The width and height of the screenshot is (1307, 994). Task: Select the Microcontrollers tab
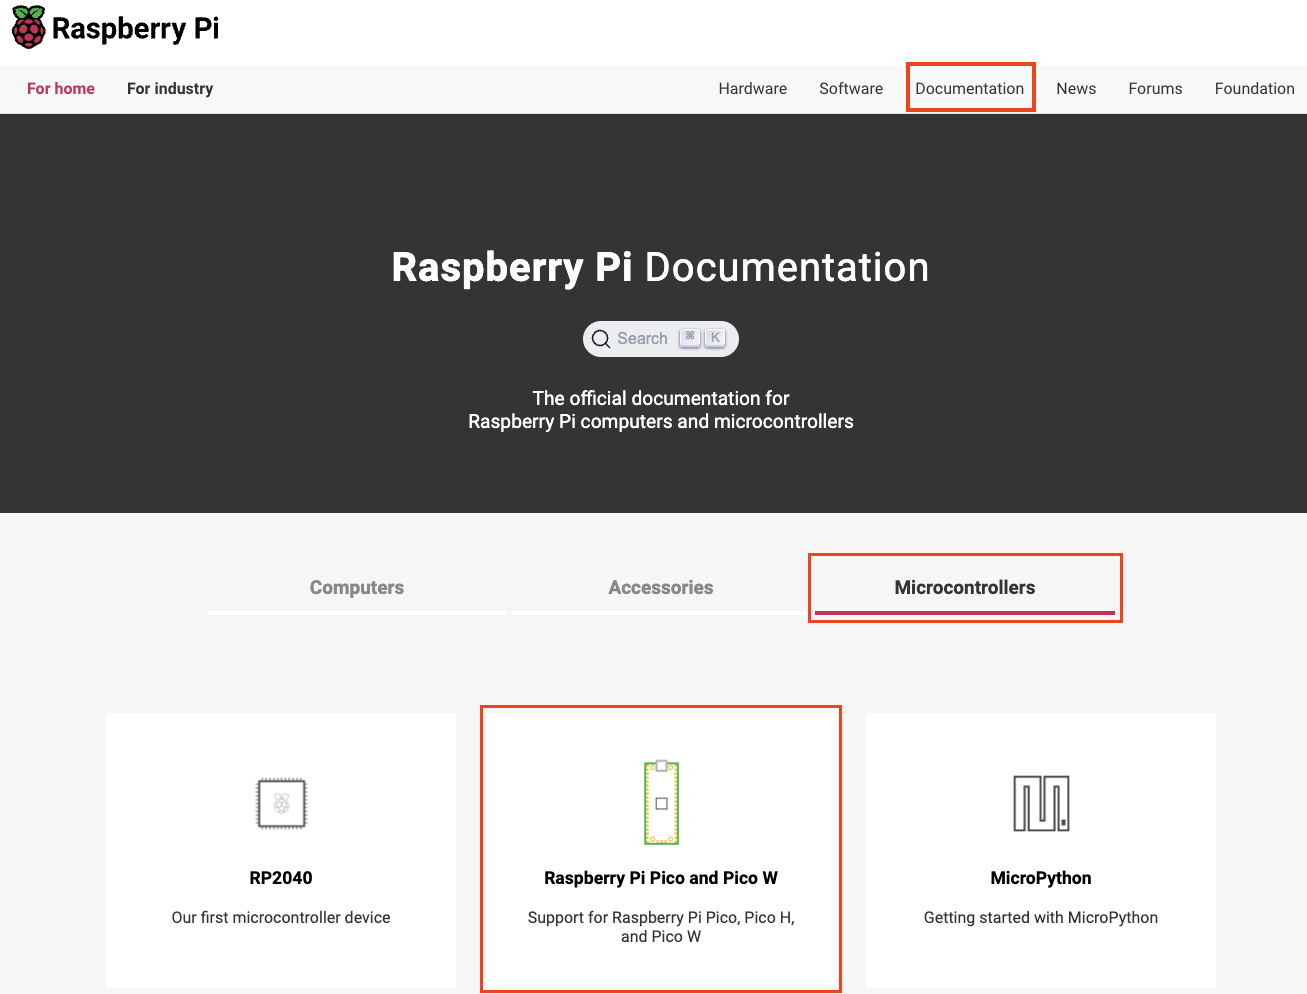coord(965,588)
